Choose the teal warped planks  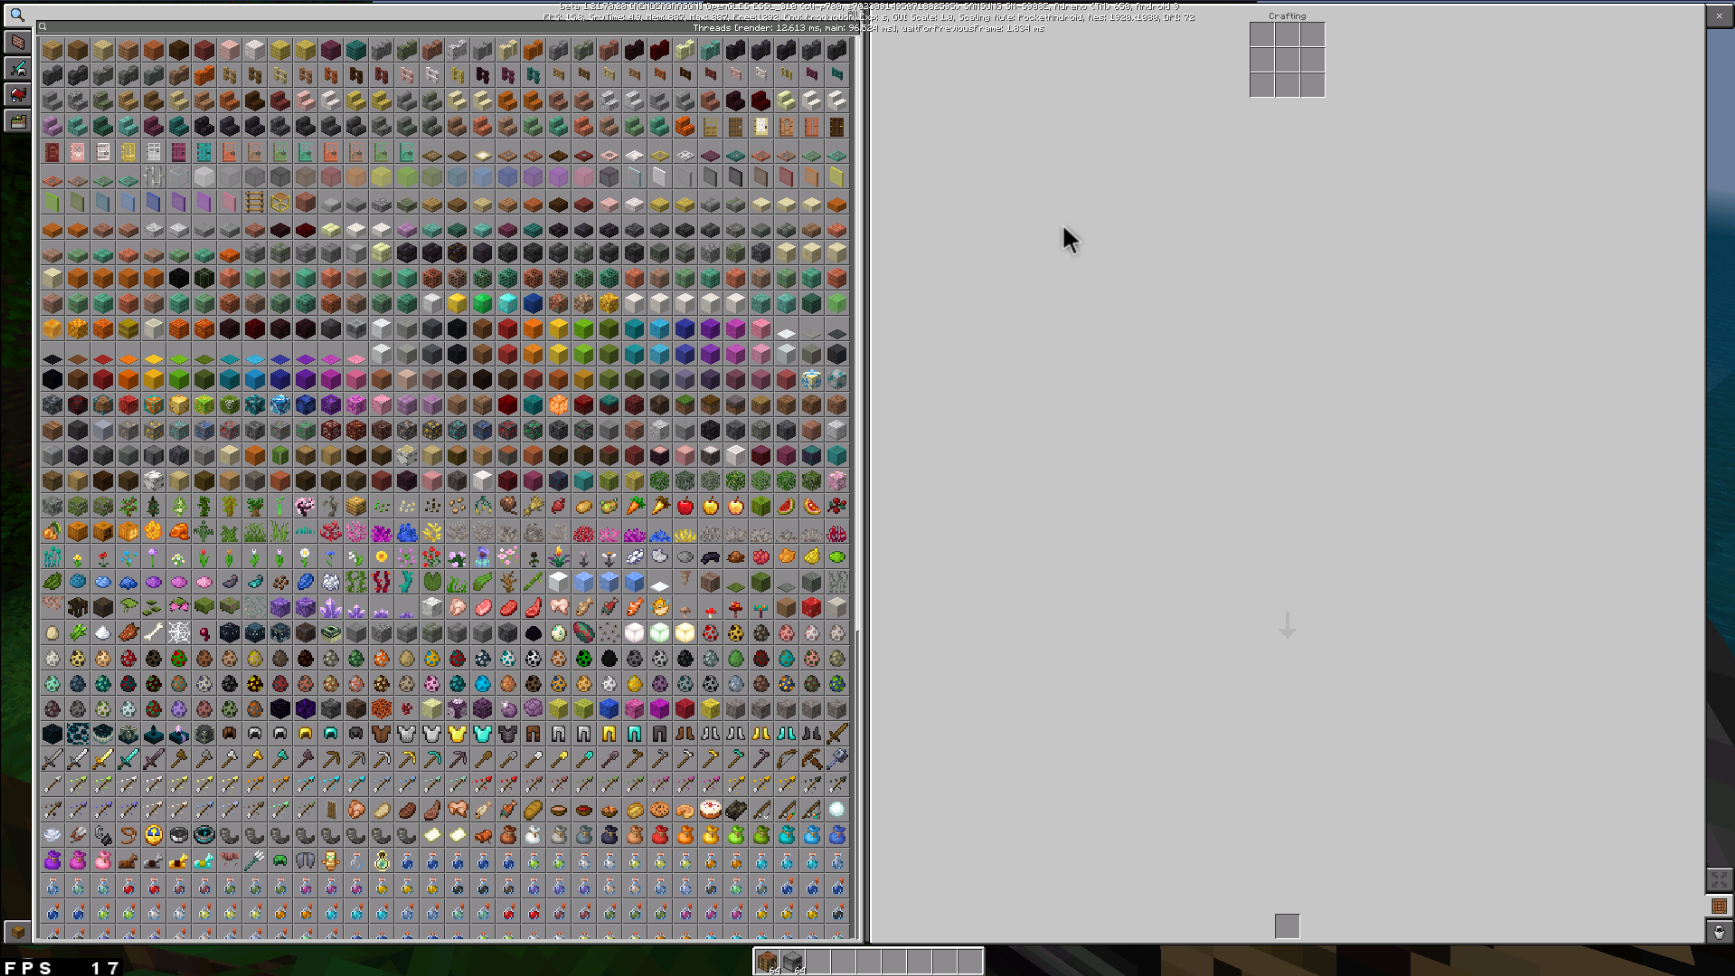click(x=356, y=50)
